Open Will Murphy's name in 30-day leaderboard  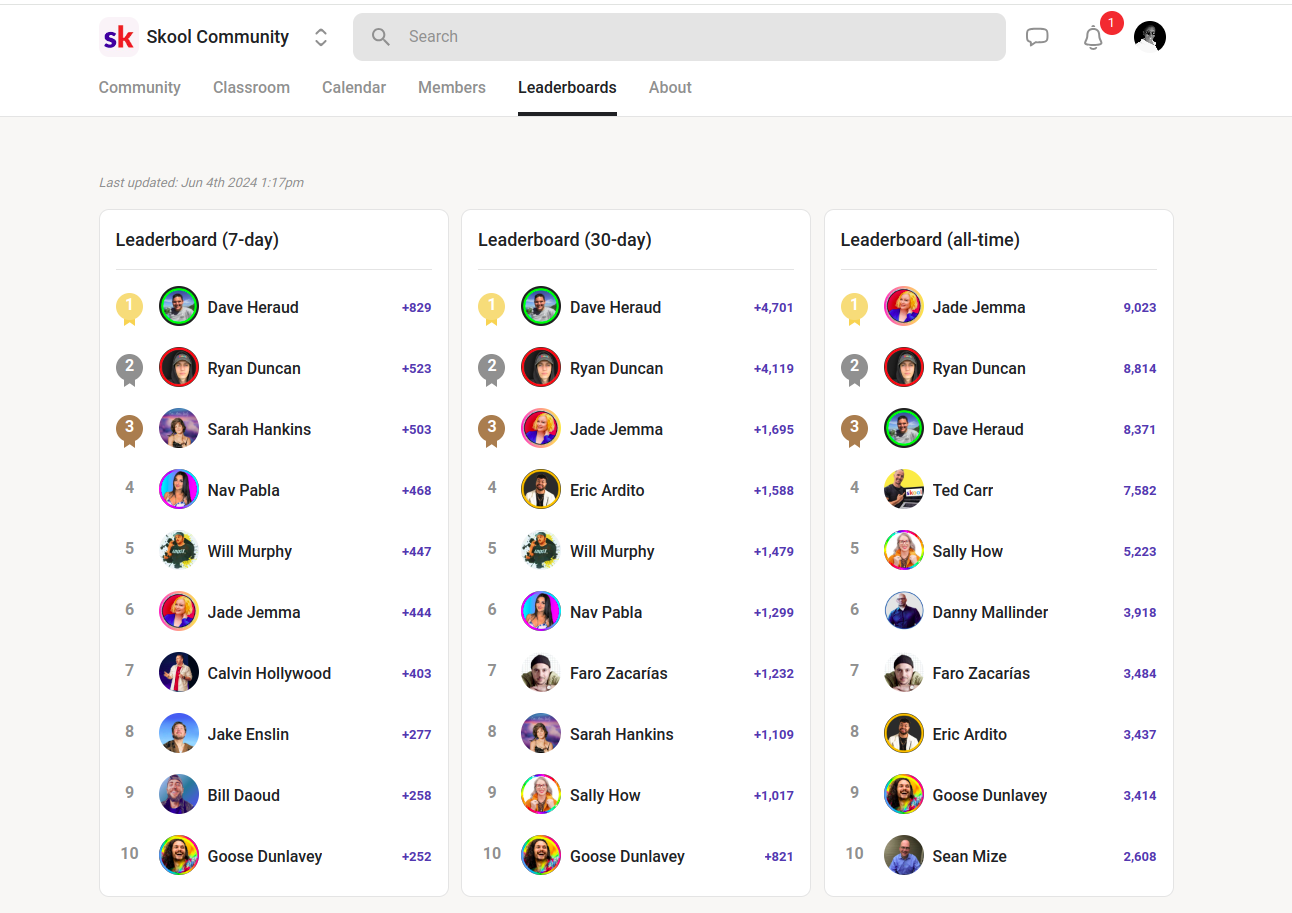[x=612, y=552]
